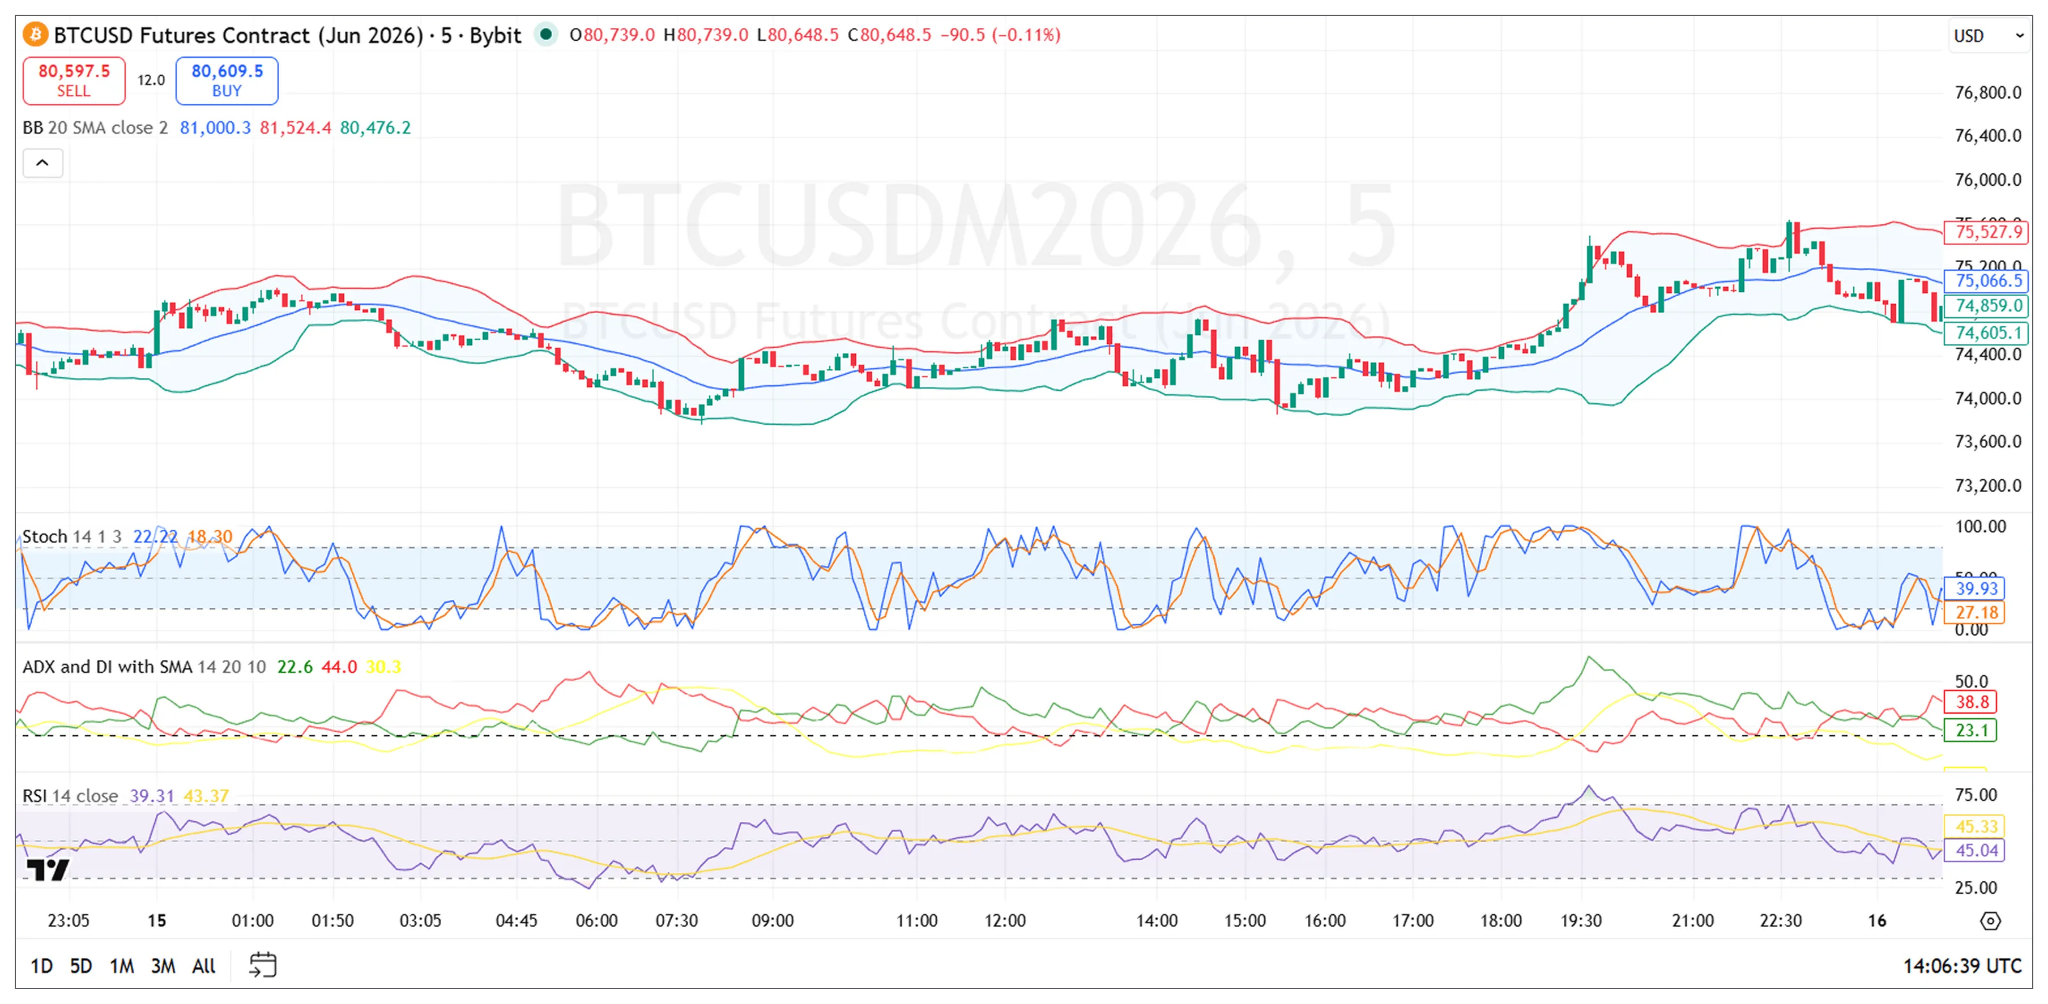The image size is (2048, 1004).
Task: Select the 1D time range
Action: click(41, 966)
